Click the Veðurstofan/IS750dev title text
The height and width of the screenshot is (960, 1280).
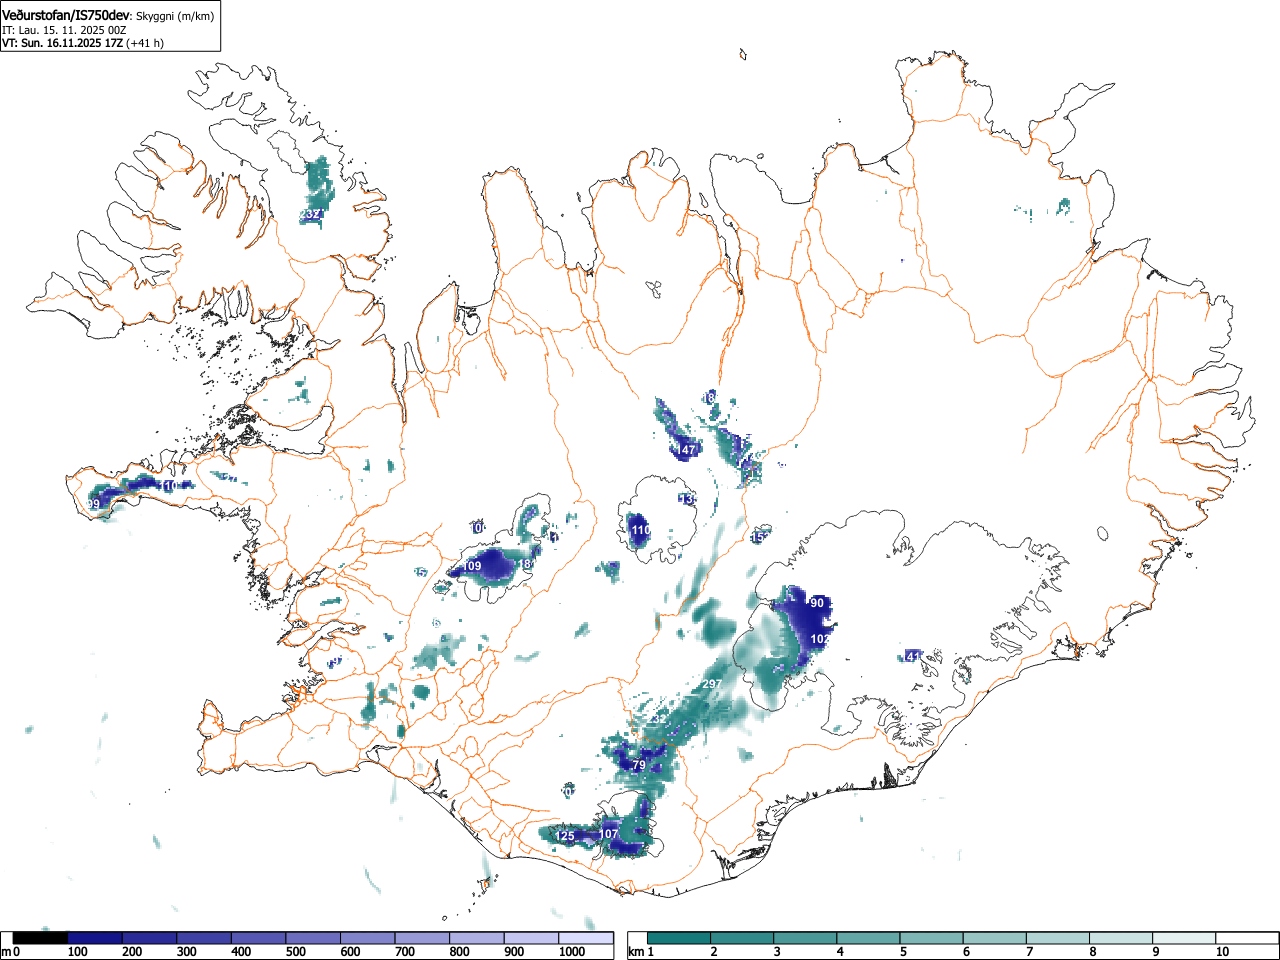66,16
